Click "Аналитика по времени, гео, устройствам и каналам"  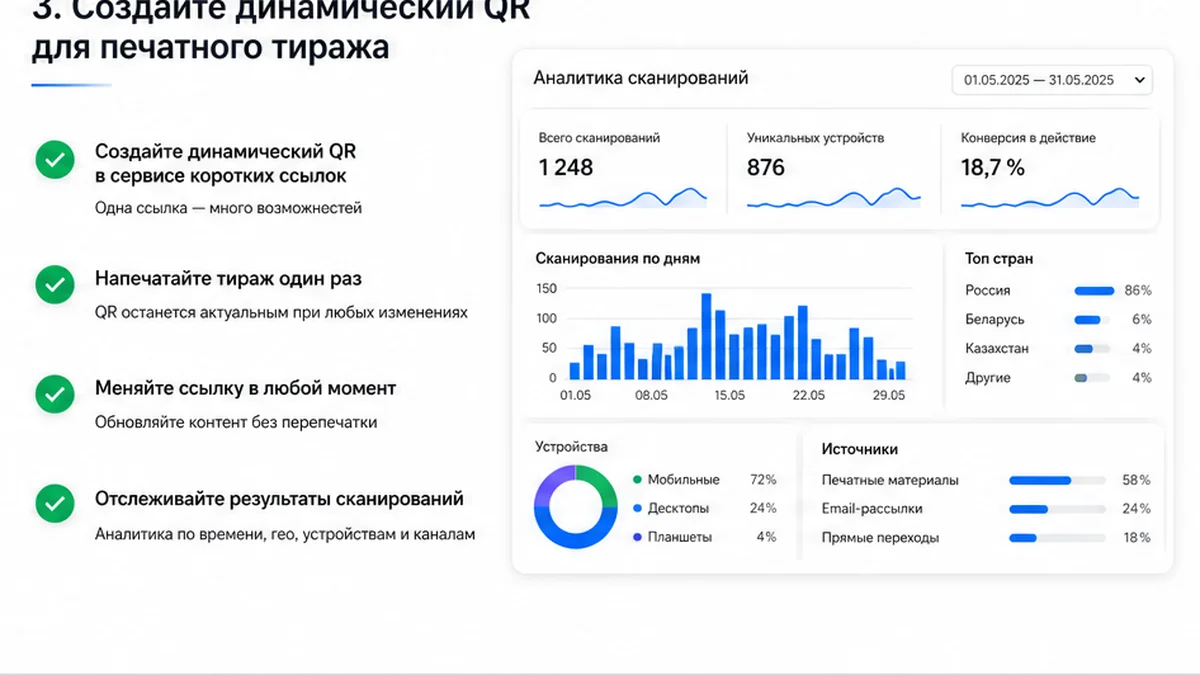[x=285, y=534]
